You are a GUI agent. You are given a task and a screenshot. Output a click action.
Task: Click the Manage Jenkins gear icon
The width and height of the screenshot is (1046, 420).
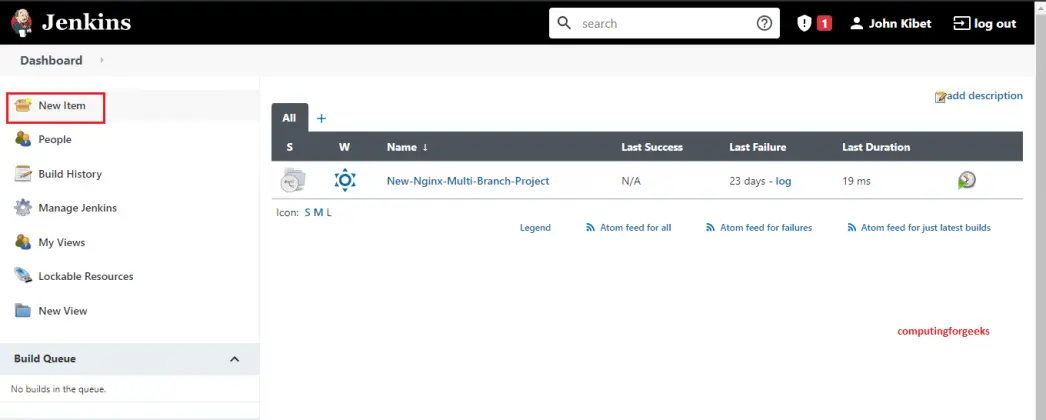pyautogui.click(x=23, y=208)
